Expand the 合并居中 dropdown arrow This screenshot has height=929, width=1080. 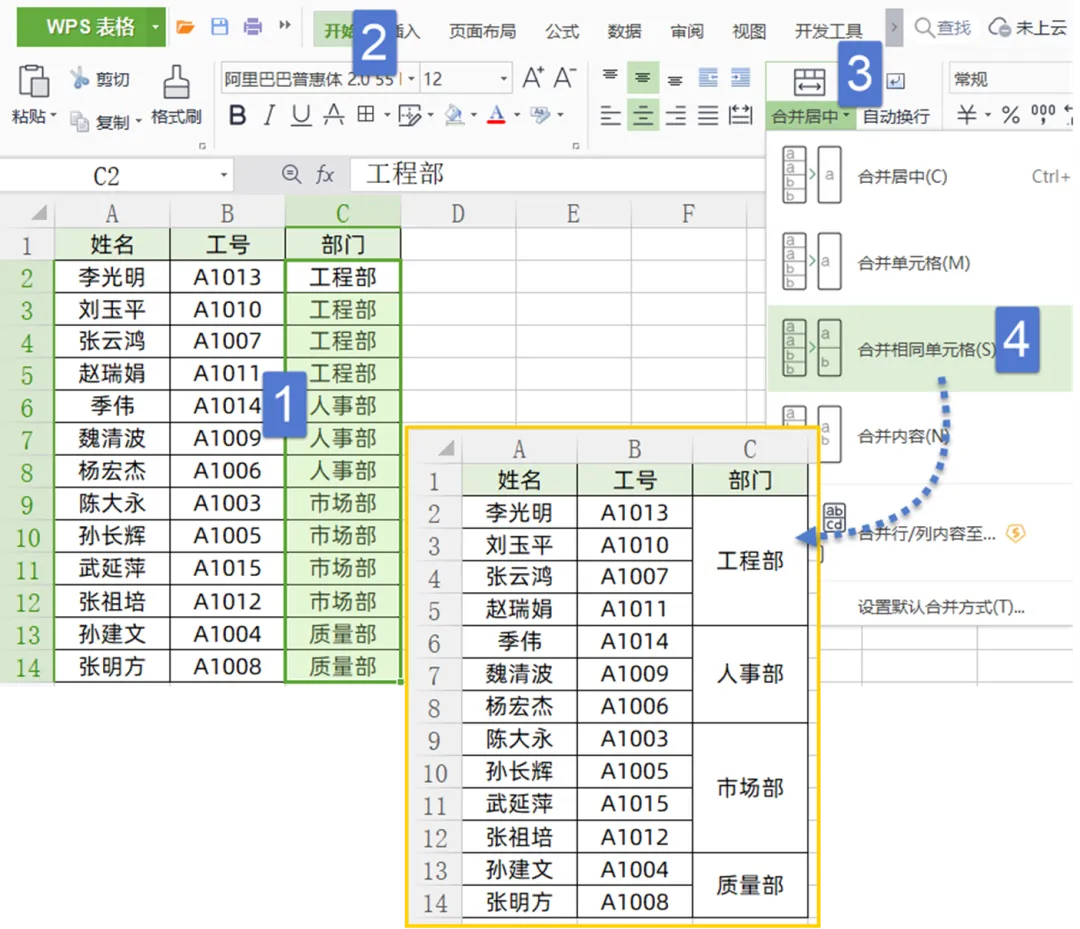coord(847,116)
